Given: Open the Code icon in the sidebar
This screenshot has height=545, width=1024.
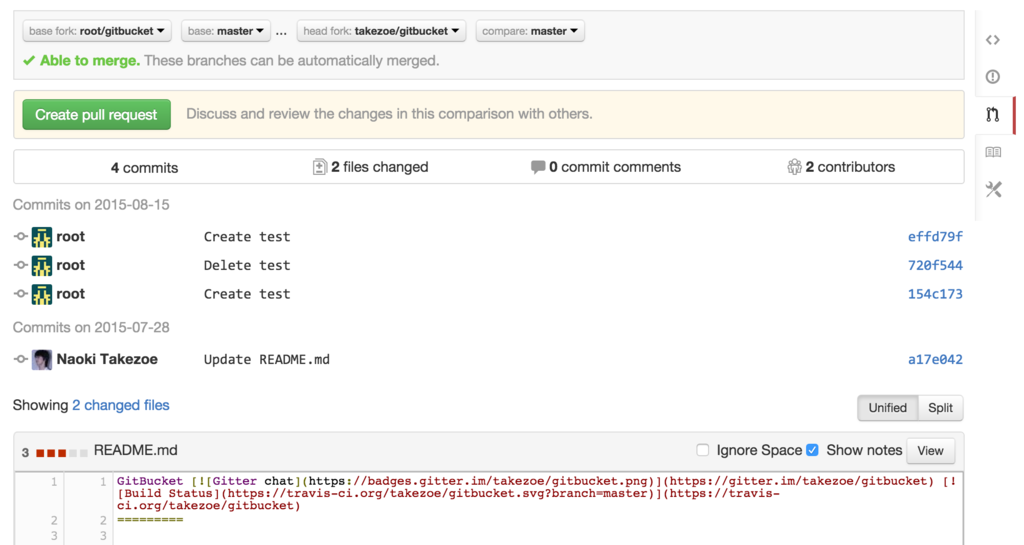Looking at the screenshot, I should (992, 40).
